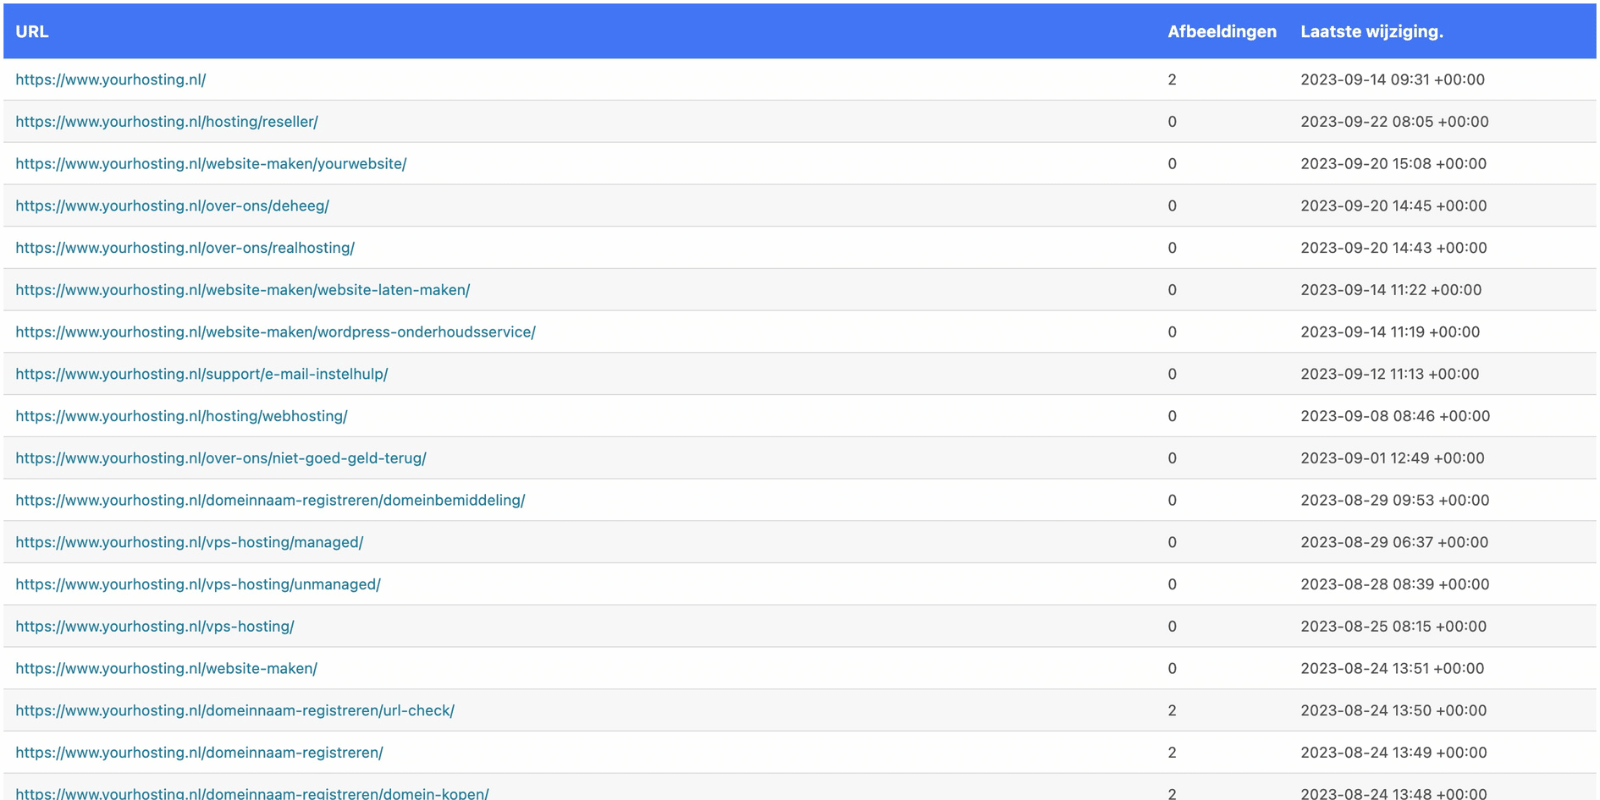The width and height of the screenshot is (1600, 800).
Task: Select date 2023-09-20 14:43 +00:00
Action: 1394,248
